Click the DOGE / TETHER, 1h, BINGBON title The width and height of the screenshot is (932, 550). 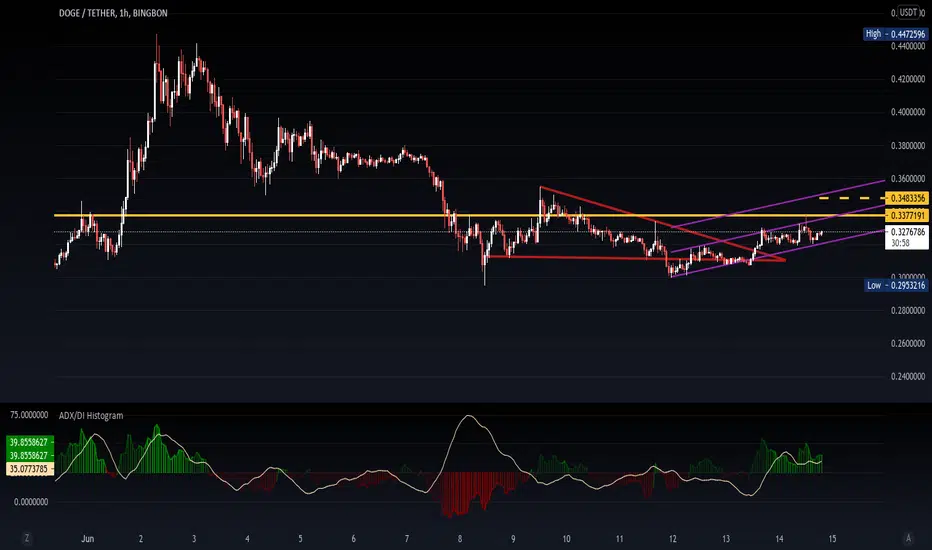click(113, 13)
